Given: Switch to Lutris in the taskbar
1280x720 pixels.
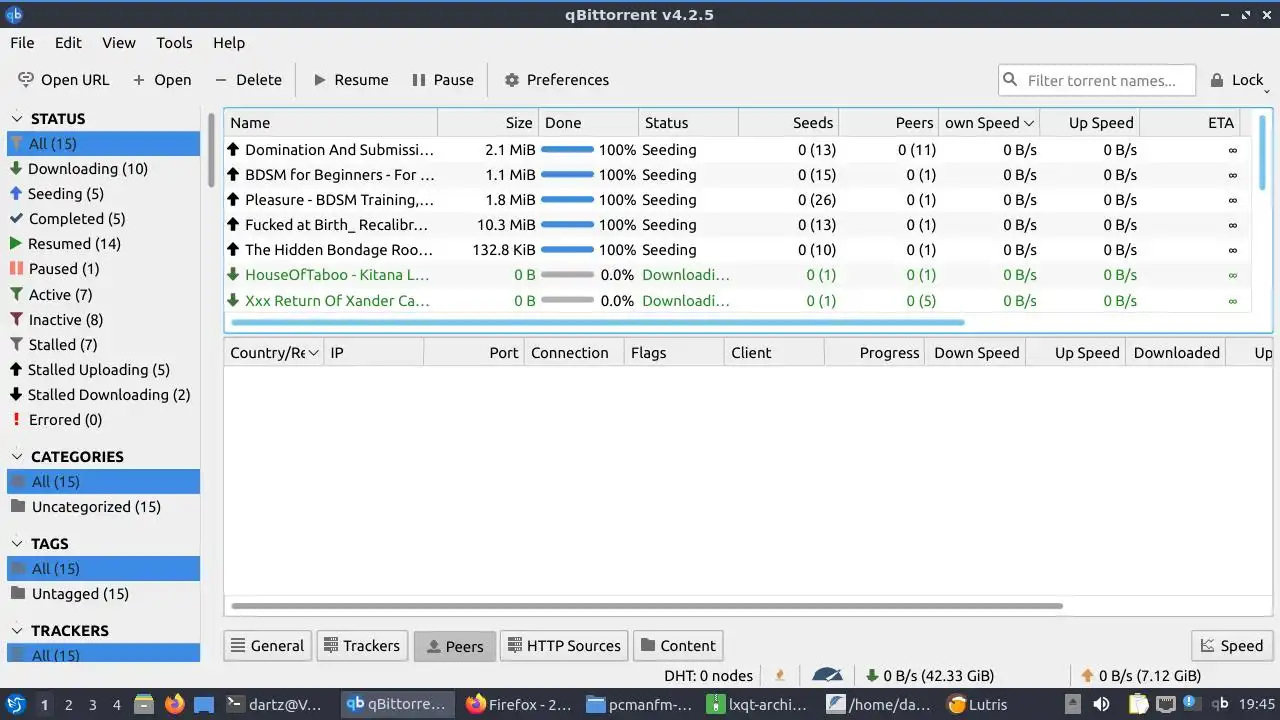Looking at the screenshot, I should (977, 704).
